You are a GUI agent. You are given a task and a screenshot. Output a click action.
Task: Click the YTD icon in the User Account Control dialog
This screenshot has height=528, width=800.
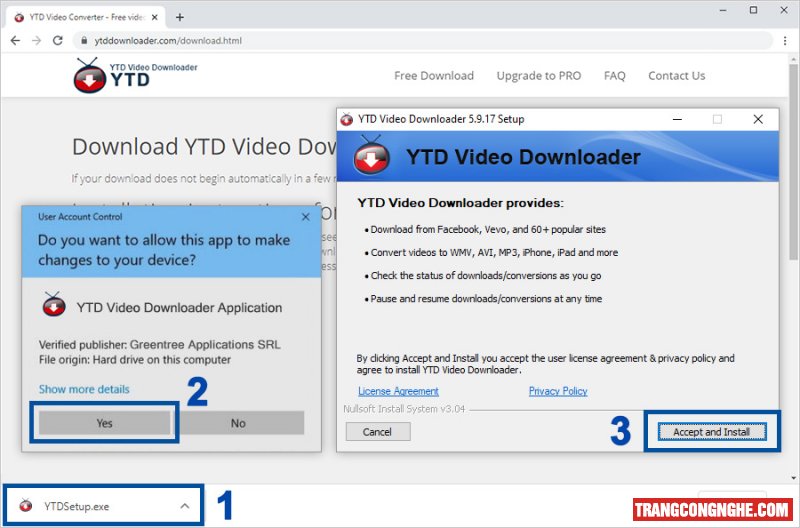coord(54,305)
